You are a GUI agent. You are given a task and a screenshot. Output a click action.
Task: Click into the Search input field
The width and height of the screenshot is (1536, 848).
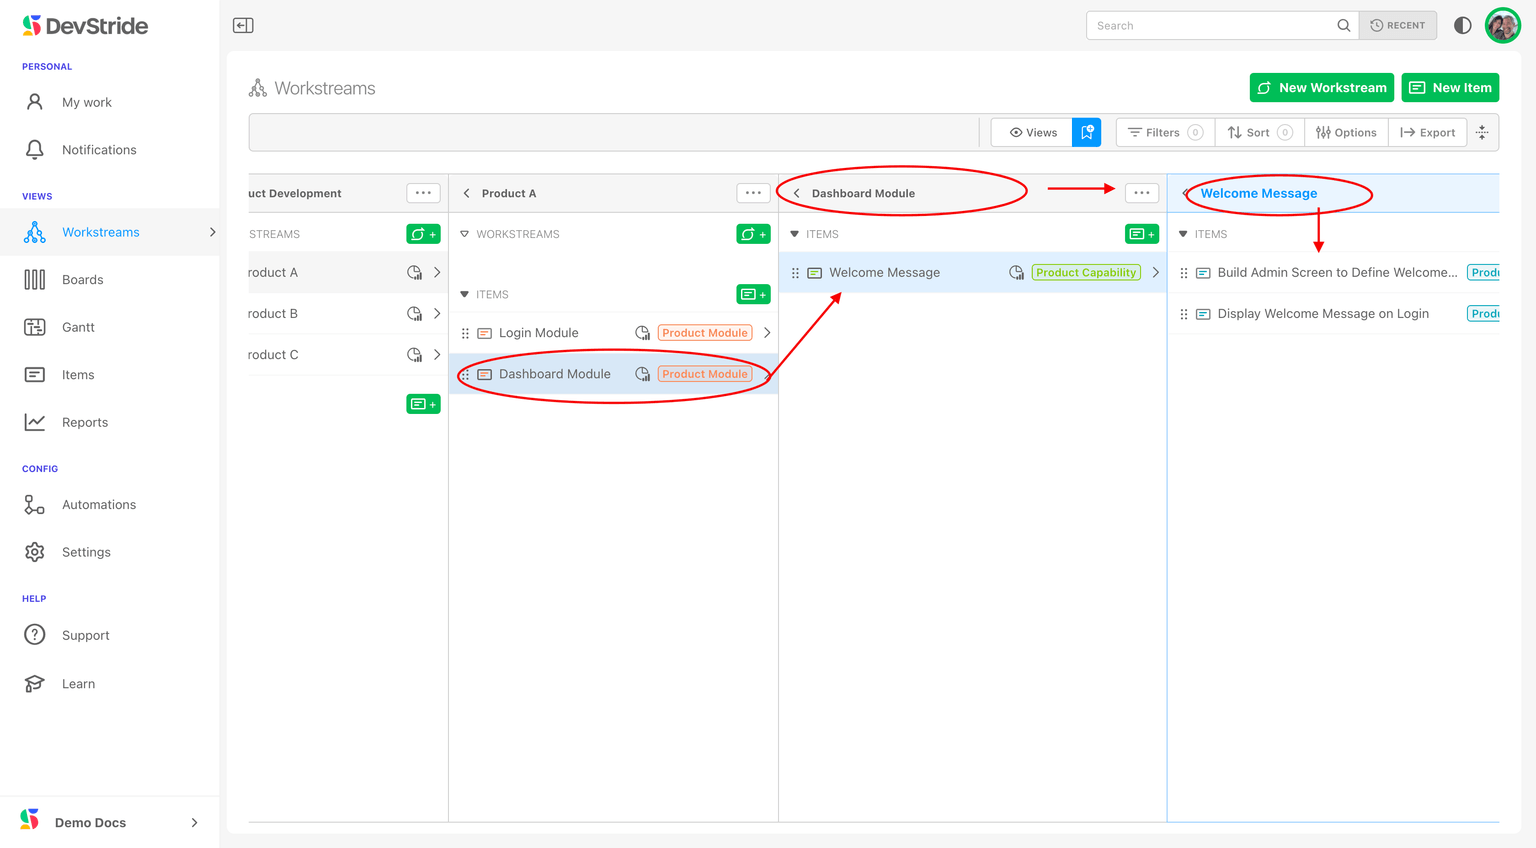[1212, 26]
